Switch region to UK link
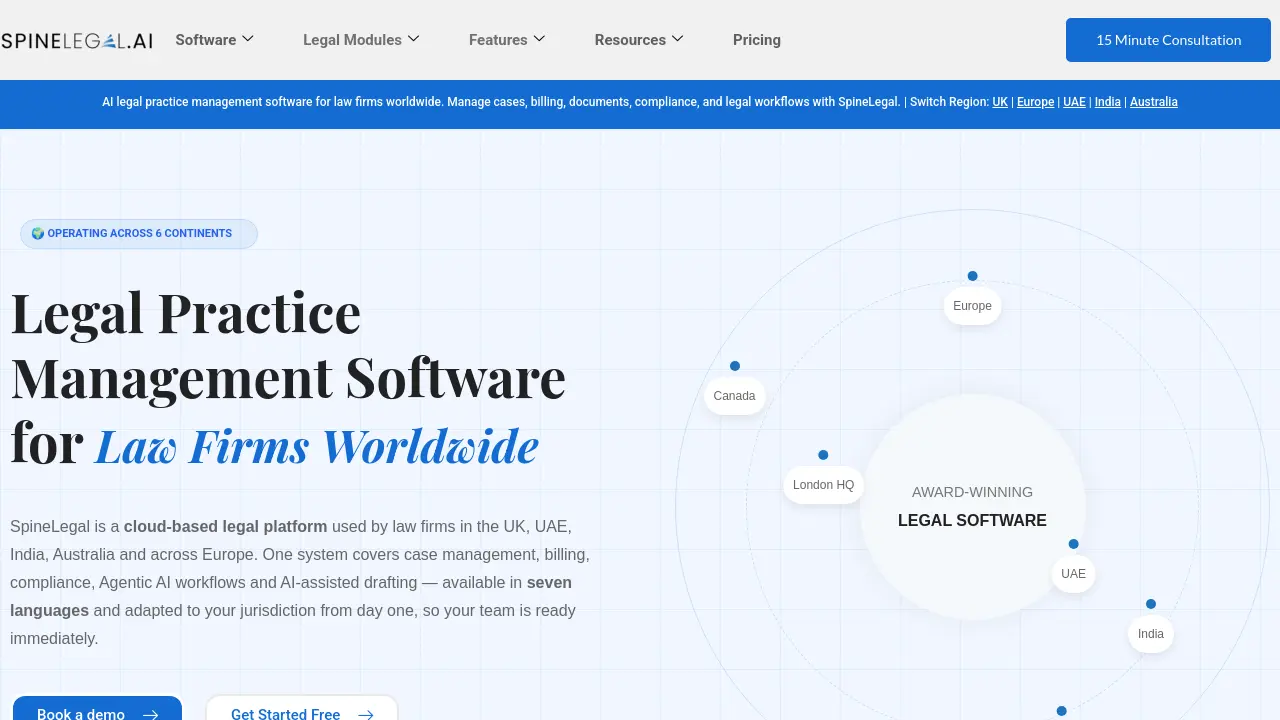1280x720 pixels. pyautogui.click(x=1000, y=102)
